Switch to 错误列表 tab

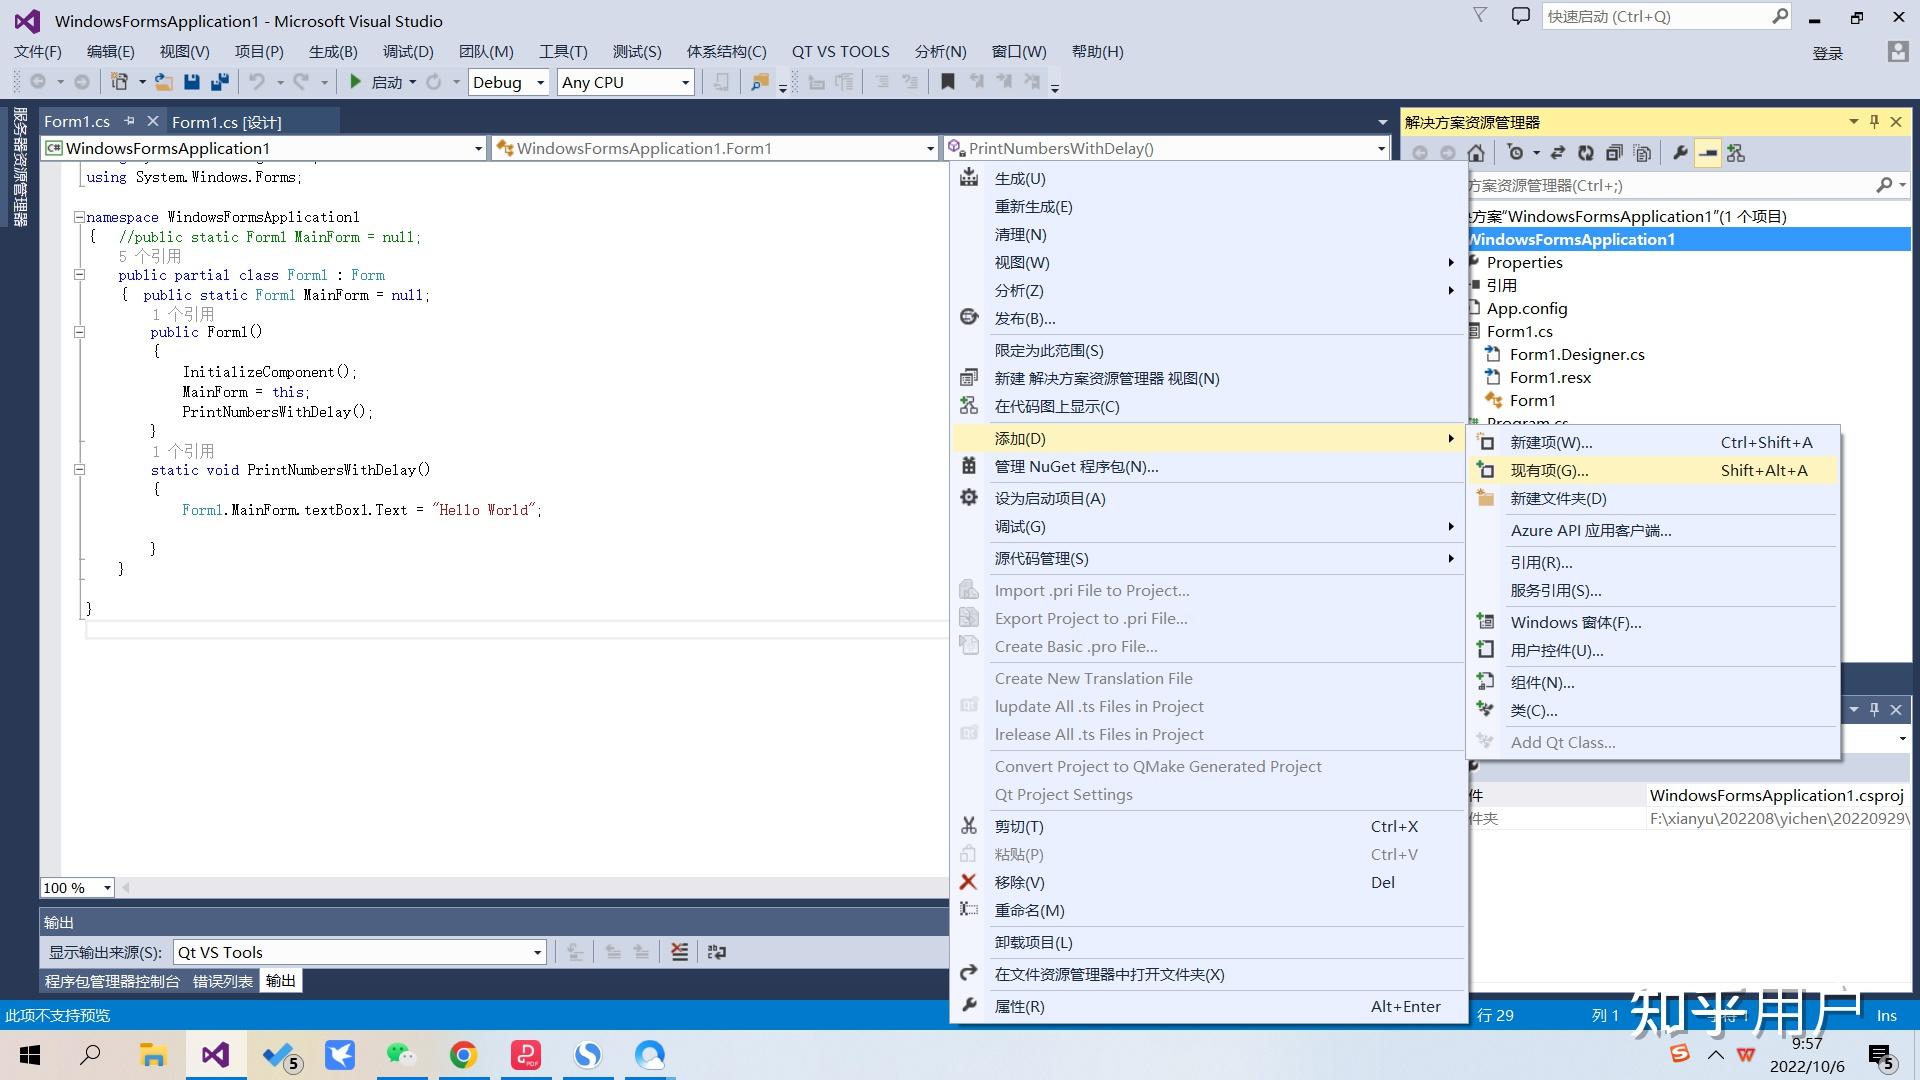(x=223, y=981)
